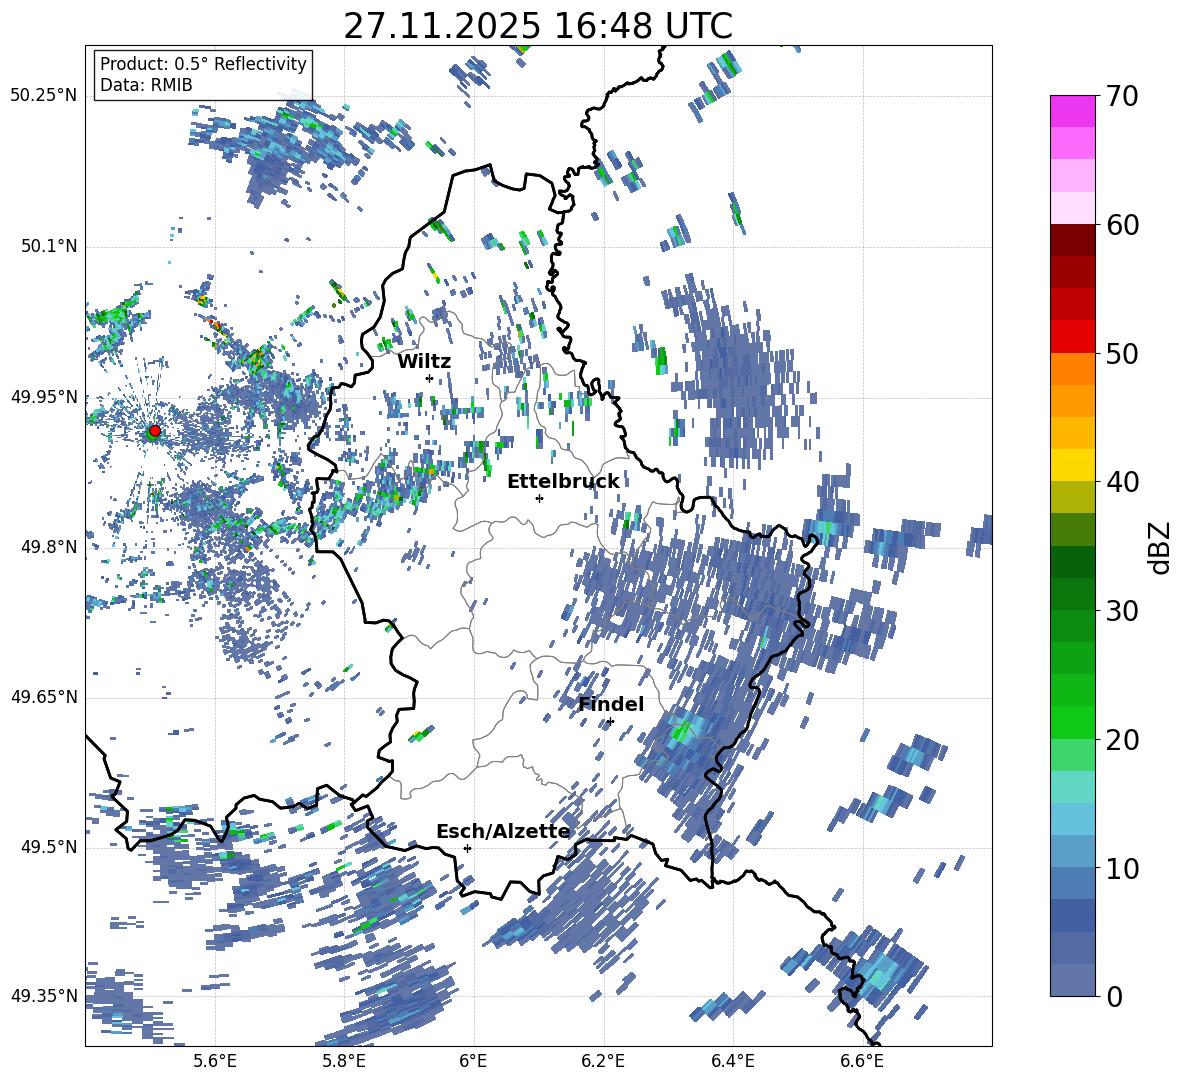Click the Wiltz city label
This screenshot has width=1184, height=1081.
pyautogui.click(x=424, y=362)
